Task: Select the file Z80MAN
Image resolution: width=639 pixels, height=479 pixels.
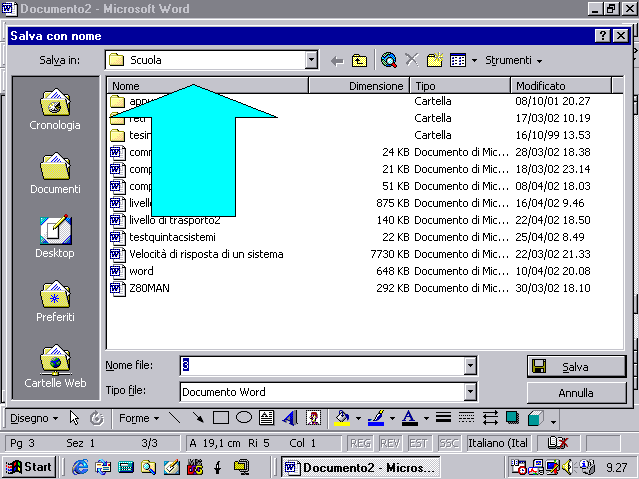Action: [140, 288]
